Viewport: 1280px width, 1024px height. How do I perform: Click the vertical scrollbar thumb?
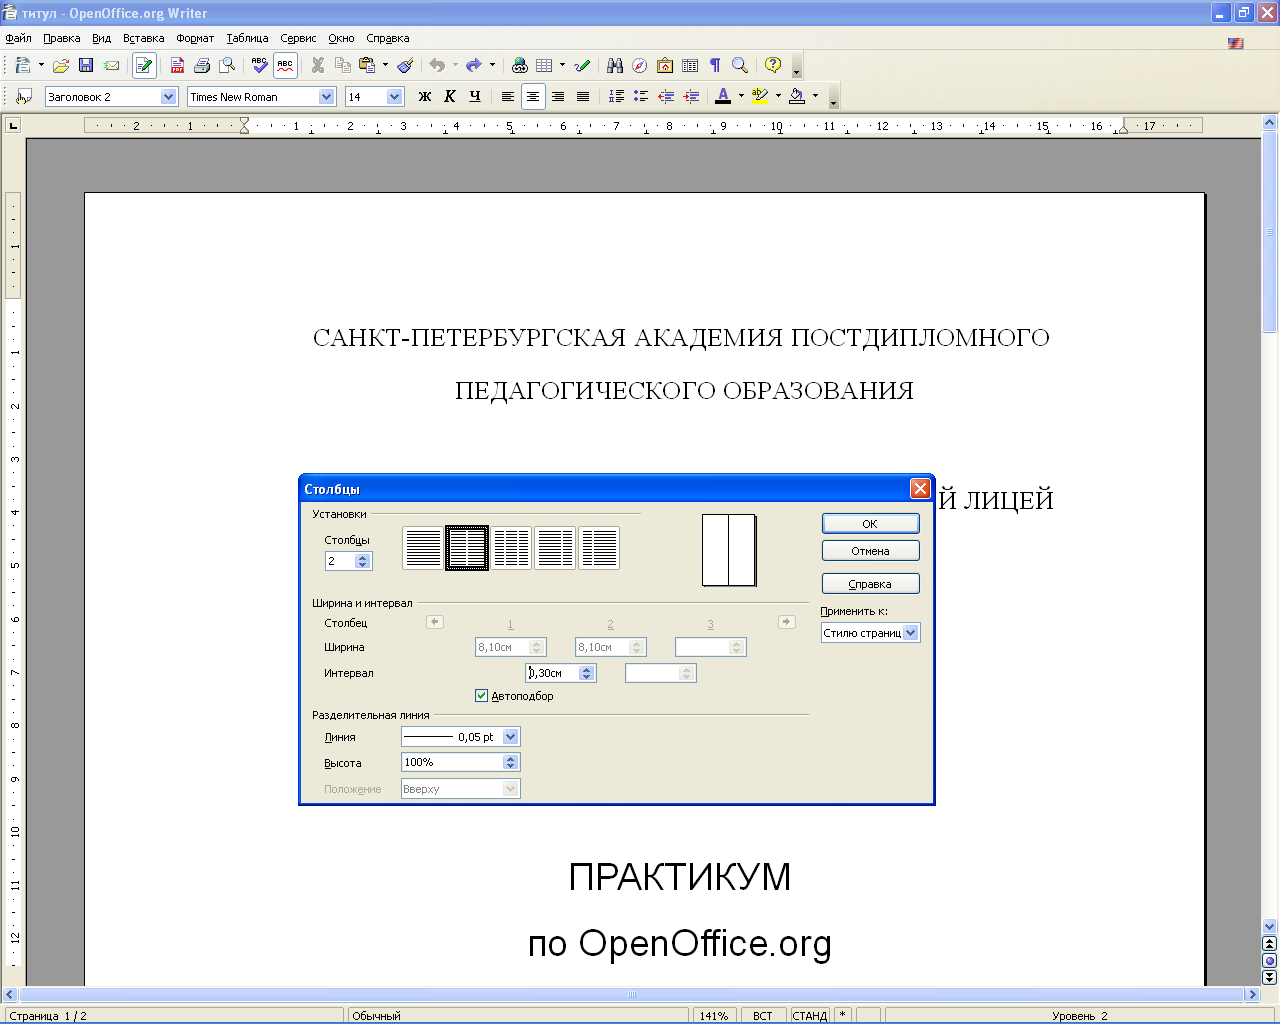[x=1270, y=232]
